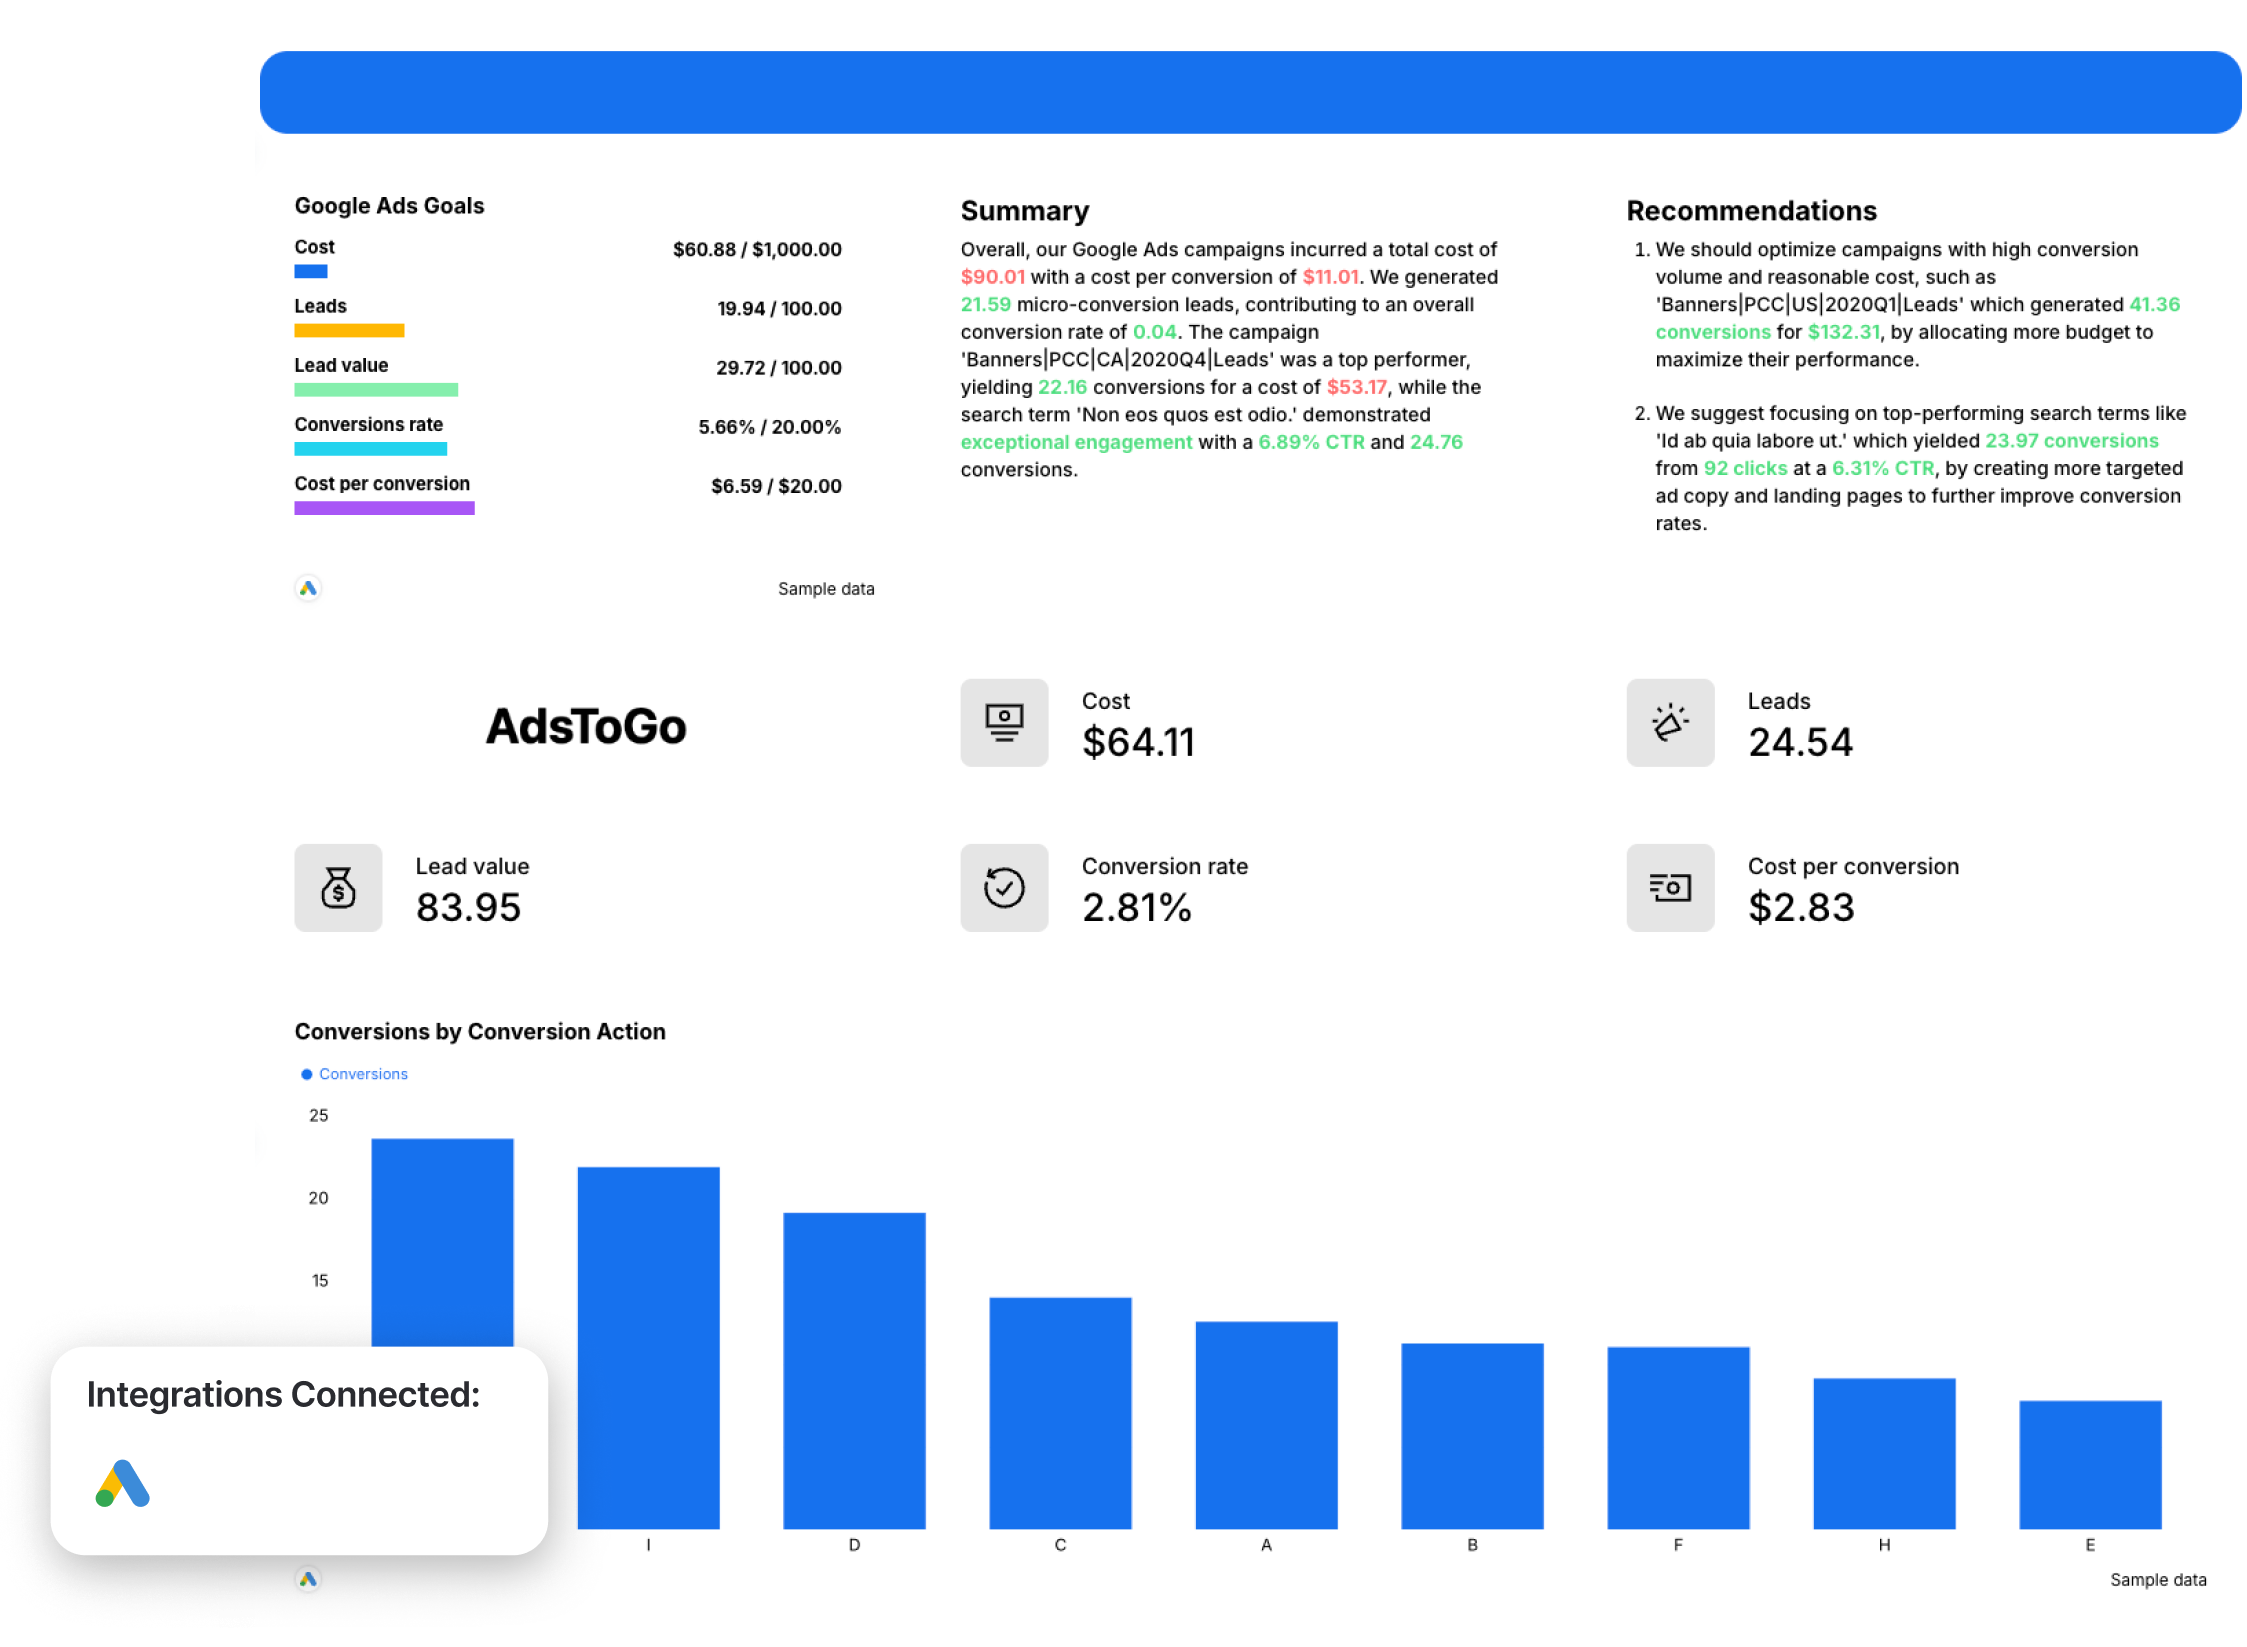This screenshot has width=2247, height=1647.
Task: Click the Lead value money bag icon
Action: pyautogui.click(x=338, y=888)
